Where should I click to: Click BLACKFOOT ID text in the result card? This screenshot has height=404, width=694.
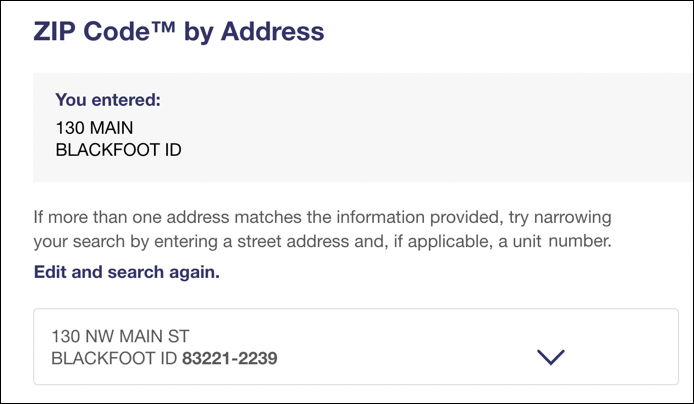click(x=114, y=358)
